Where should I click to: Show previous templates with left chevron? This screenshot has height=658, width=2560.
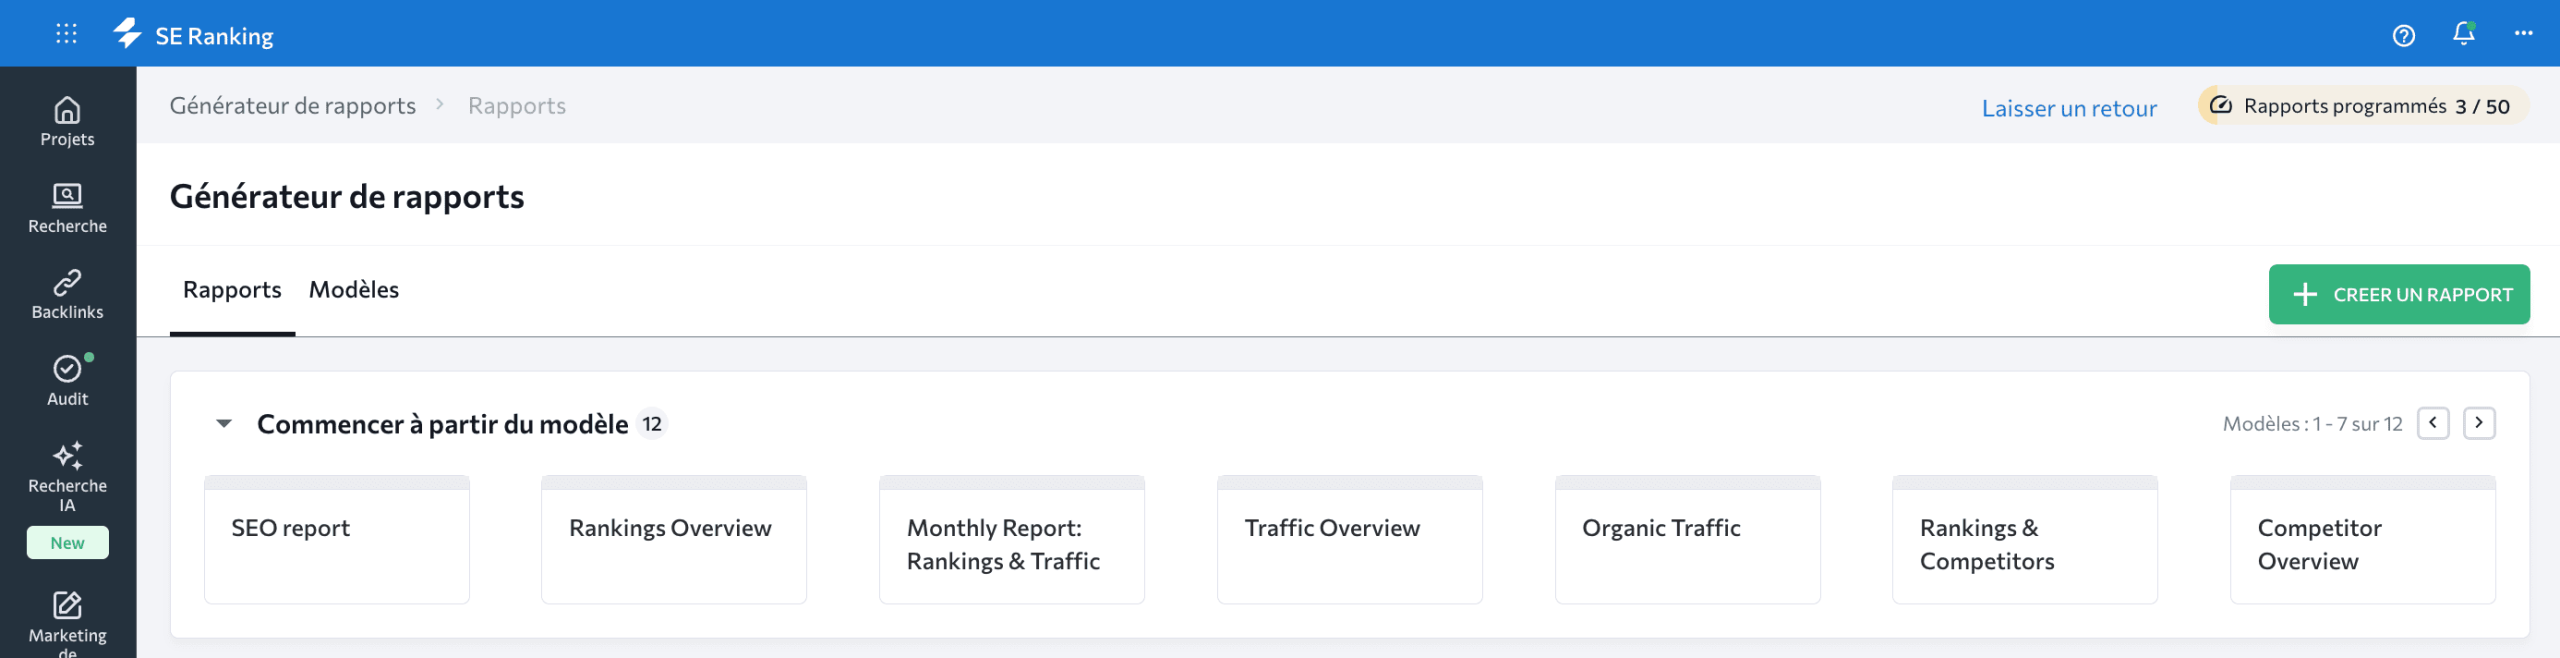(x=2433, y=423)
